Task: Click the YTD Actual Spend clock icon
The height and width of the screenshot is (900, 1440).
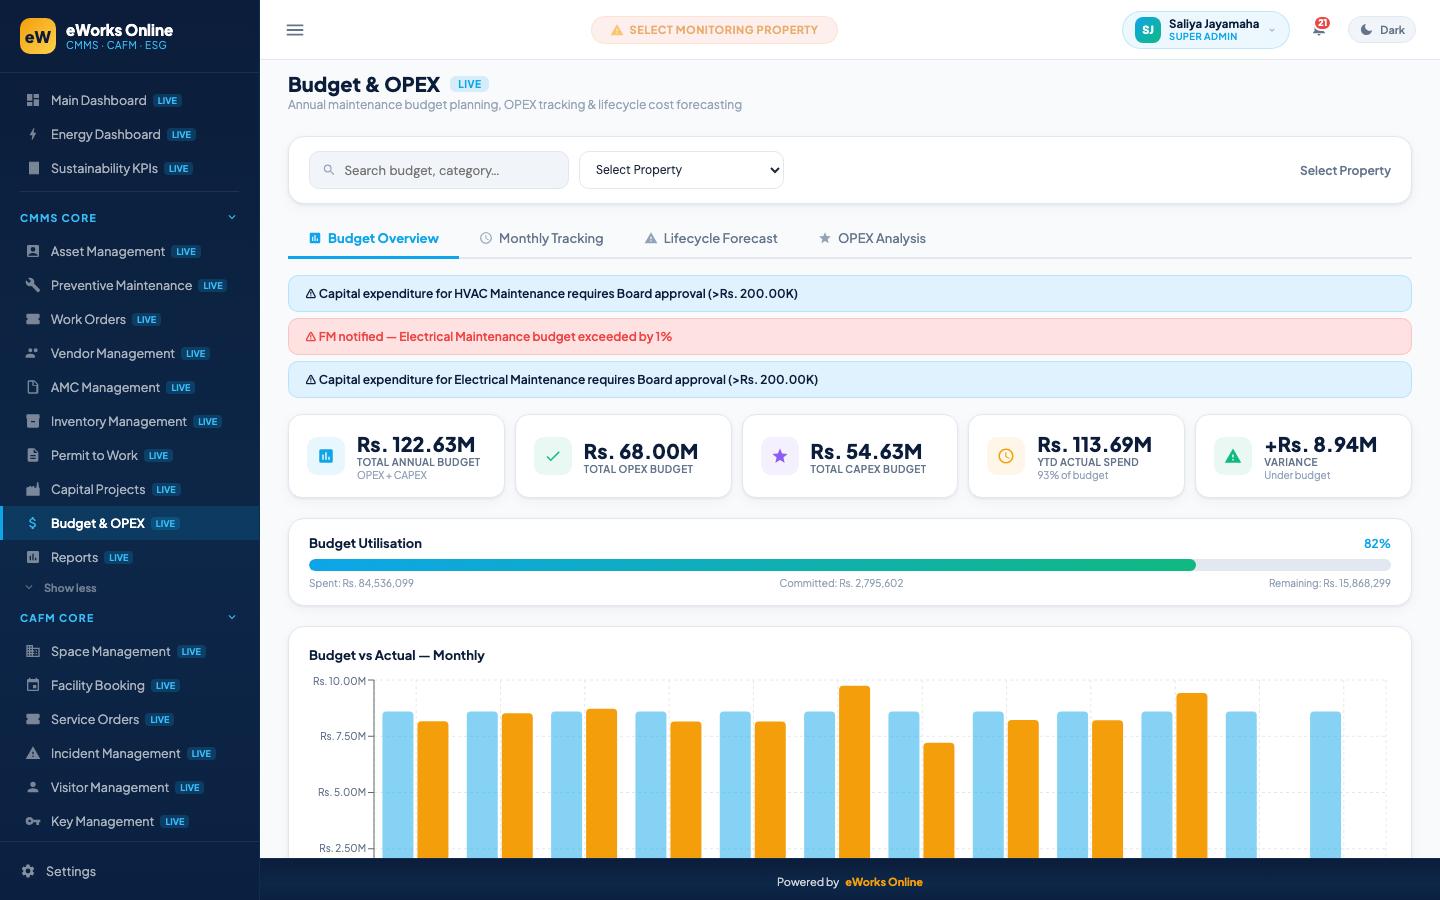Action: pos(1006,456)
